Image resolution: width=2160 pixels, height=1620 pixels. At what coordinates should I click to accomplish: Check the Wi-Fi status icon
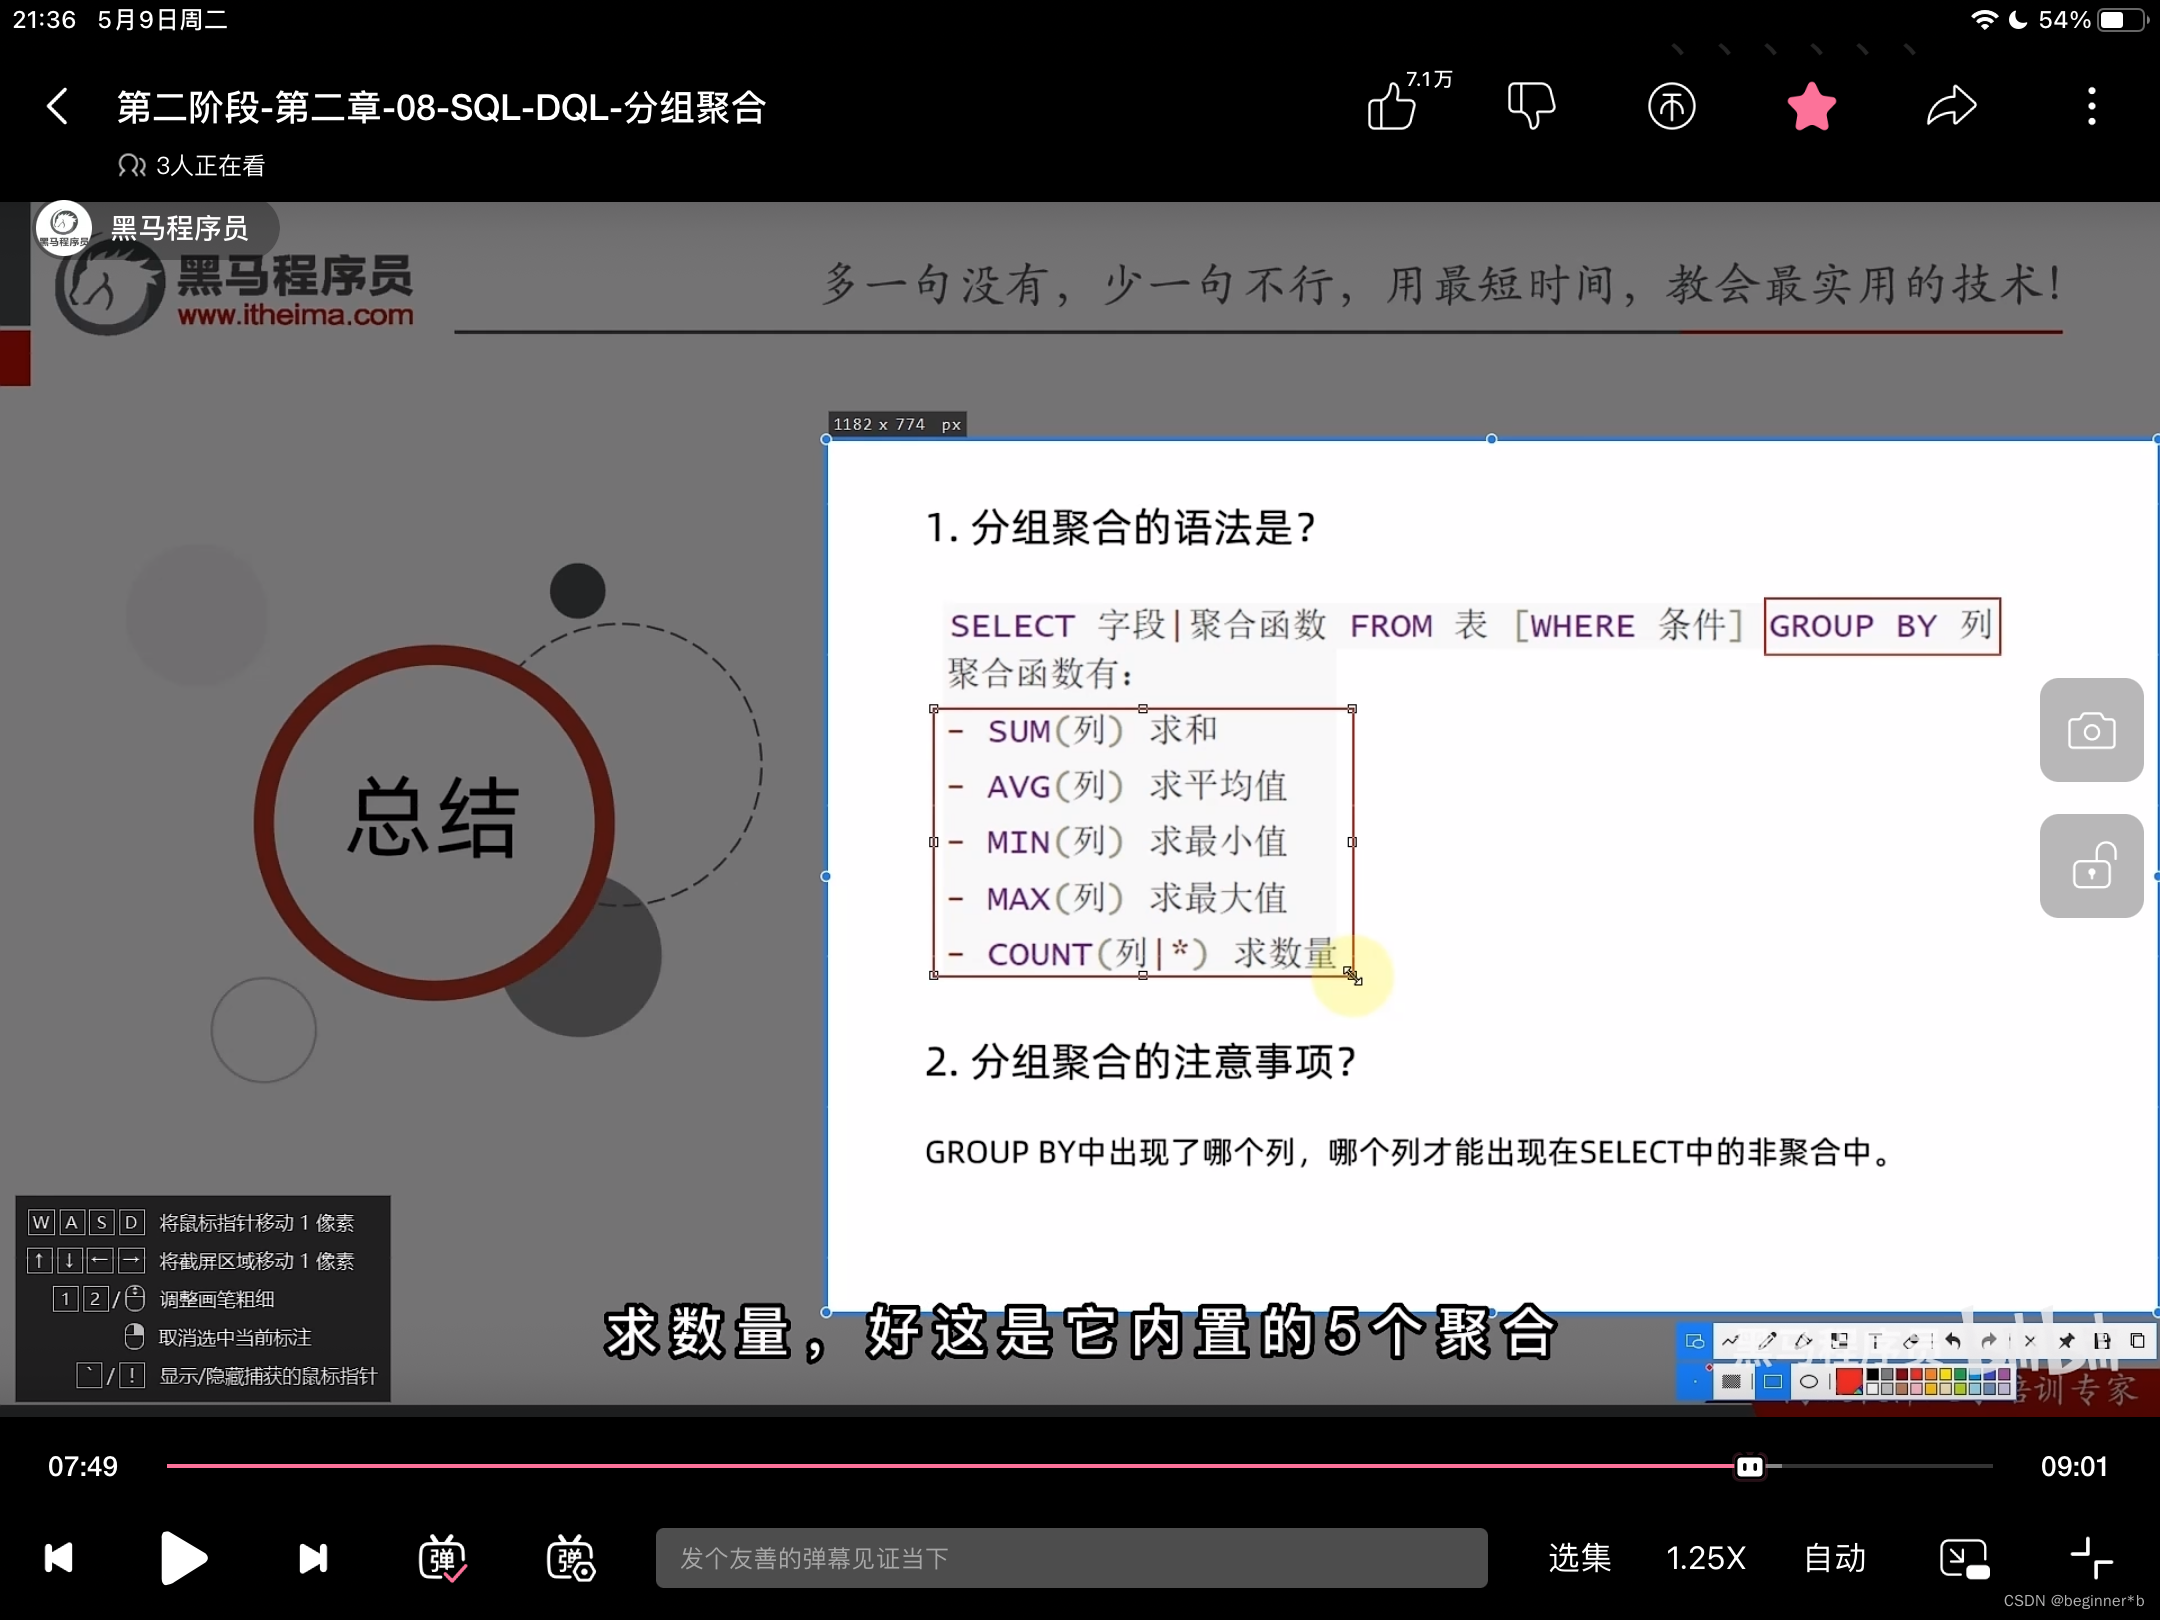pos(1984,20)
